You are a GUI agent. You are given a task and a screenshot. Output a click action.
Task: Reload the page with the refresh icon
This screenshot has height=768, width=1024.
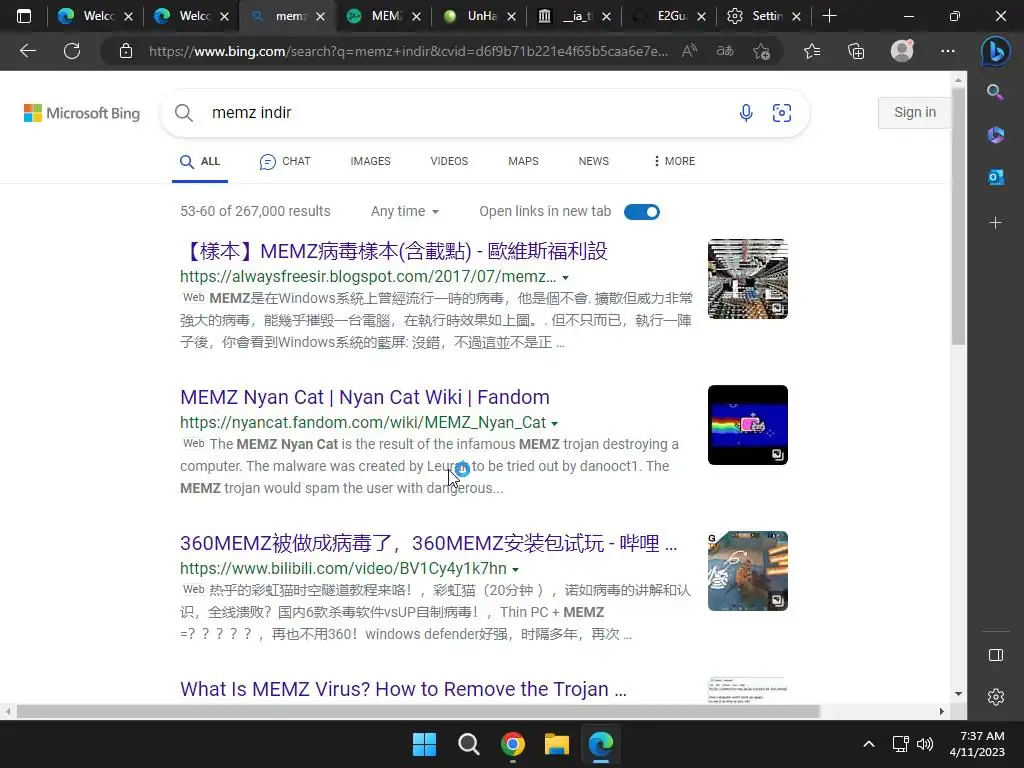coord(72,51)
